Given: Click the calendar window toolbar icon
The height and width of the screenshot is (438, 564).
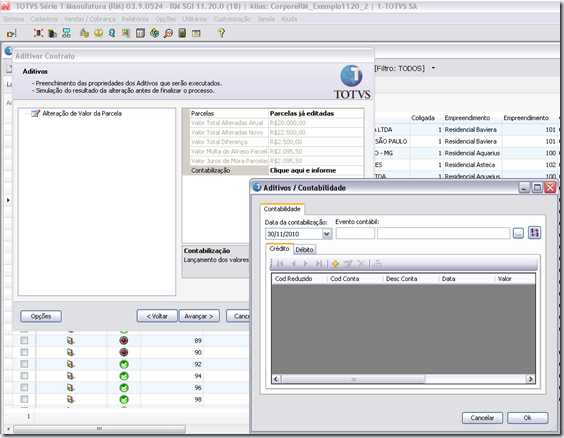Looking at the screenshot, I should click(196, 33).
